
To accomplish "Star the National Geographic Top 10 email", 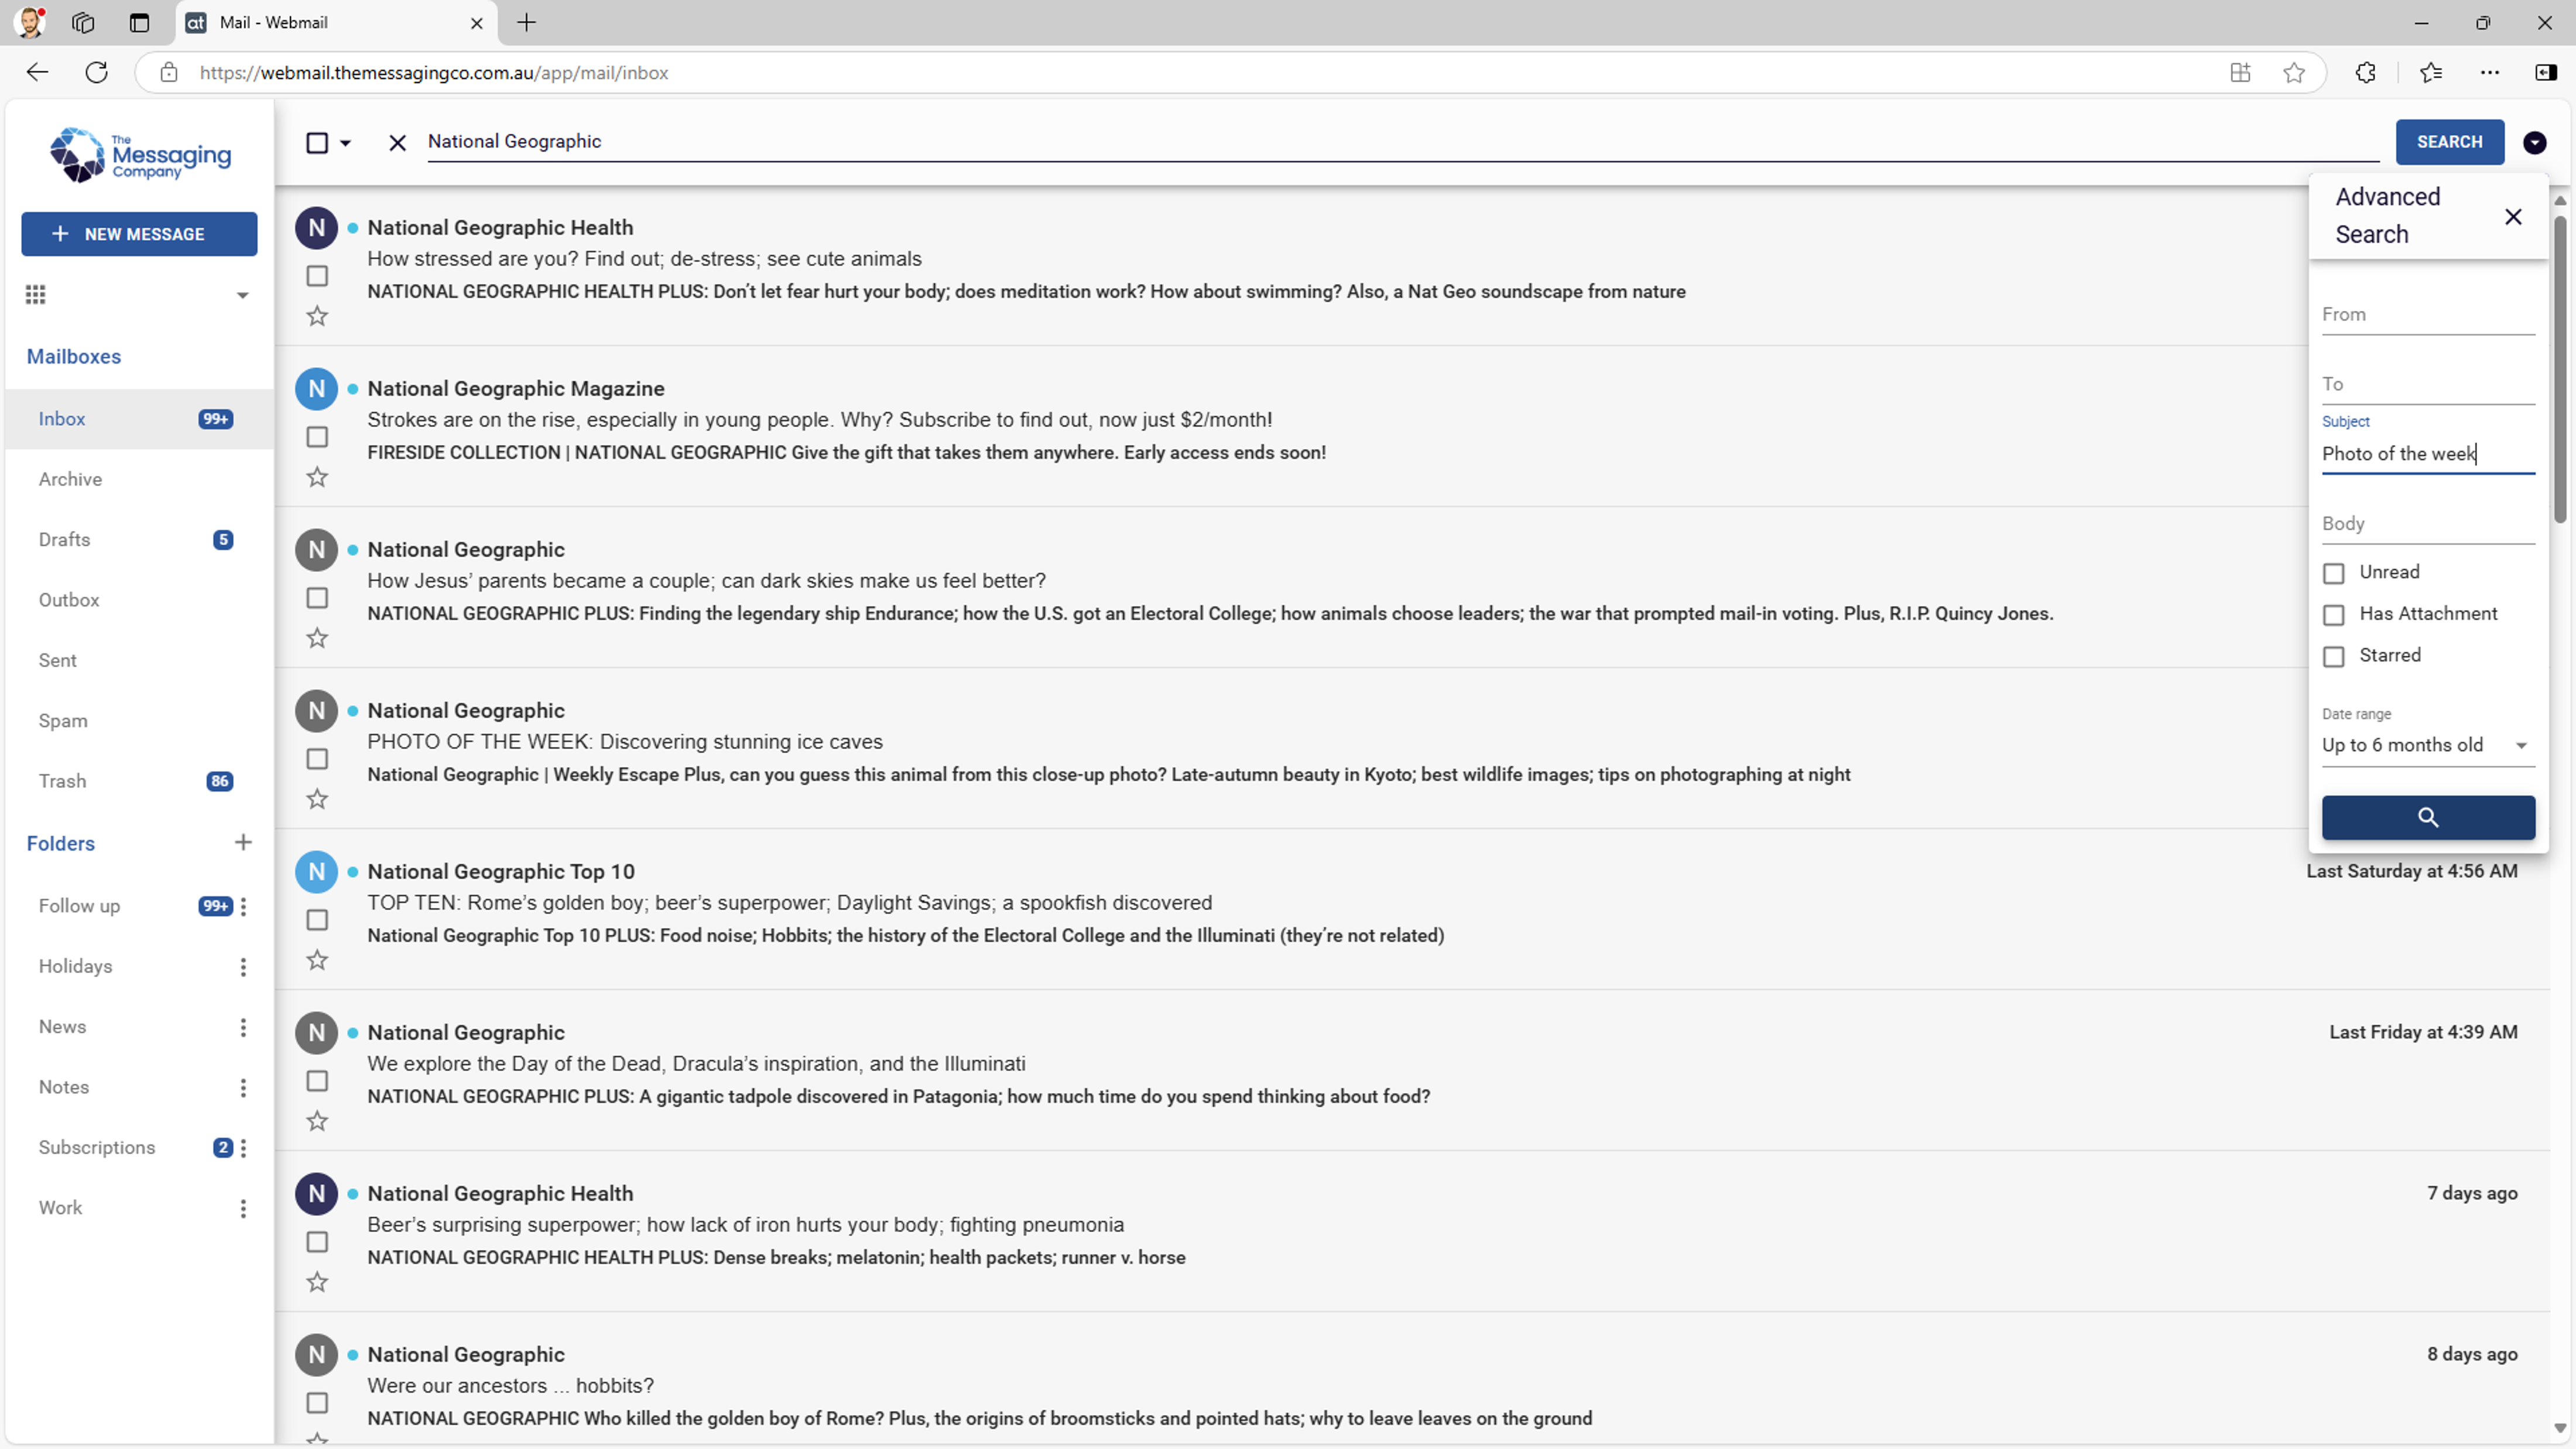I will coord(317,960).
